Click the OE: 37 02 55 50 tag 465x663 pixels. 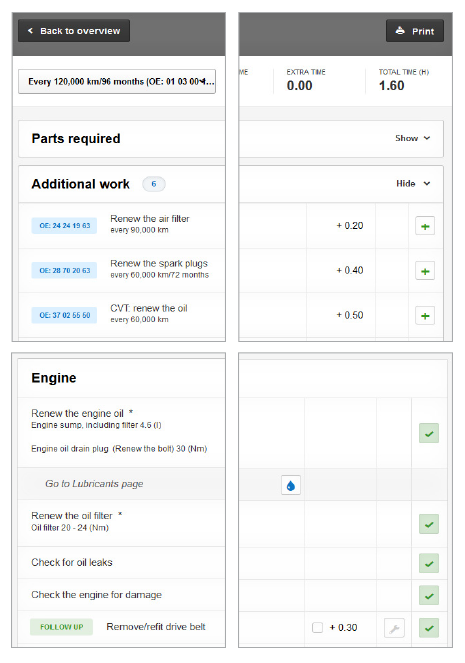(x=64, y=315)
